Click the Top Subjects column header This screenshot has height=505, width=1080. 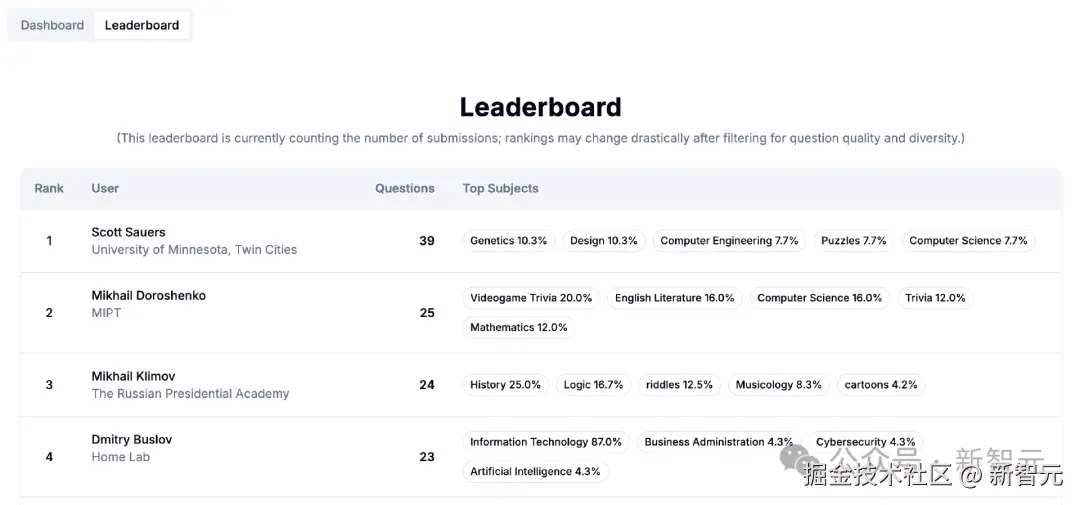500,188
